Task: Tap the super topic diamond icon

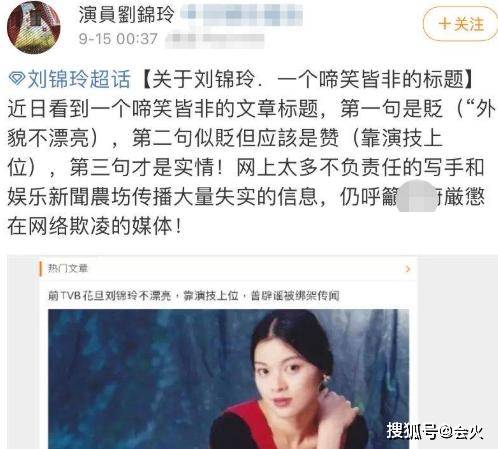Action: [17, 79]
